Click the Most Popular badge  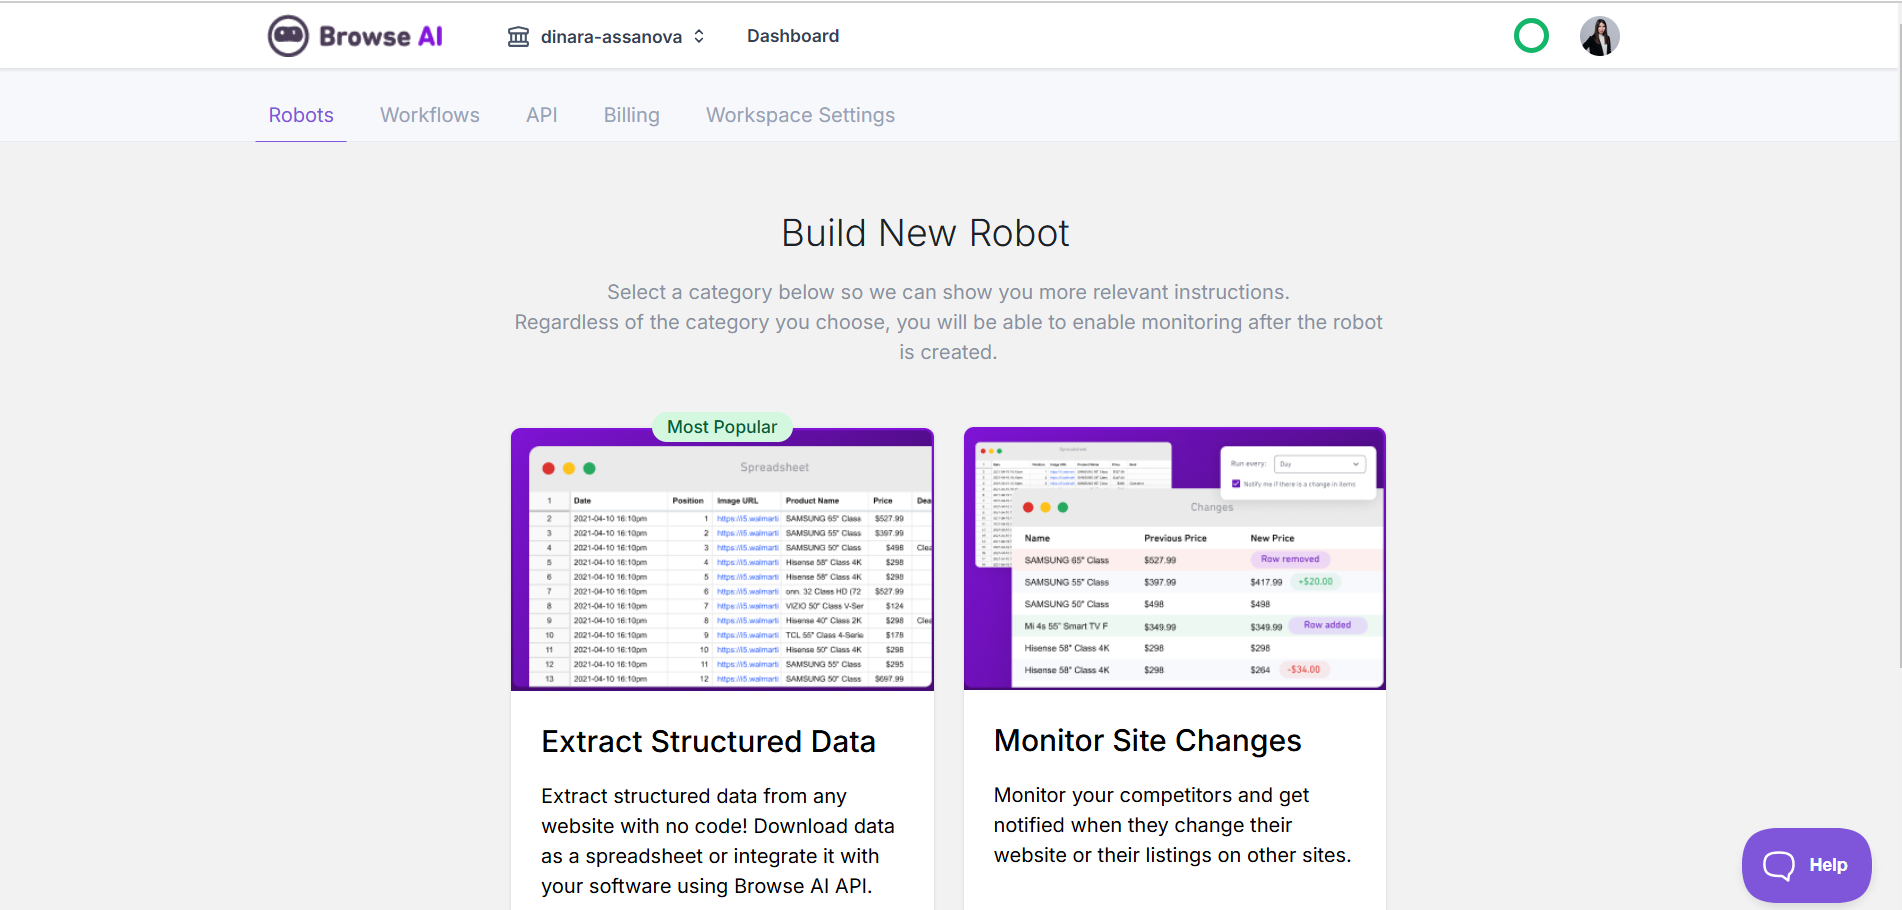click(x=722, y=427)
